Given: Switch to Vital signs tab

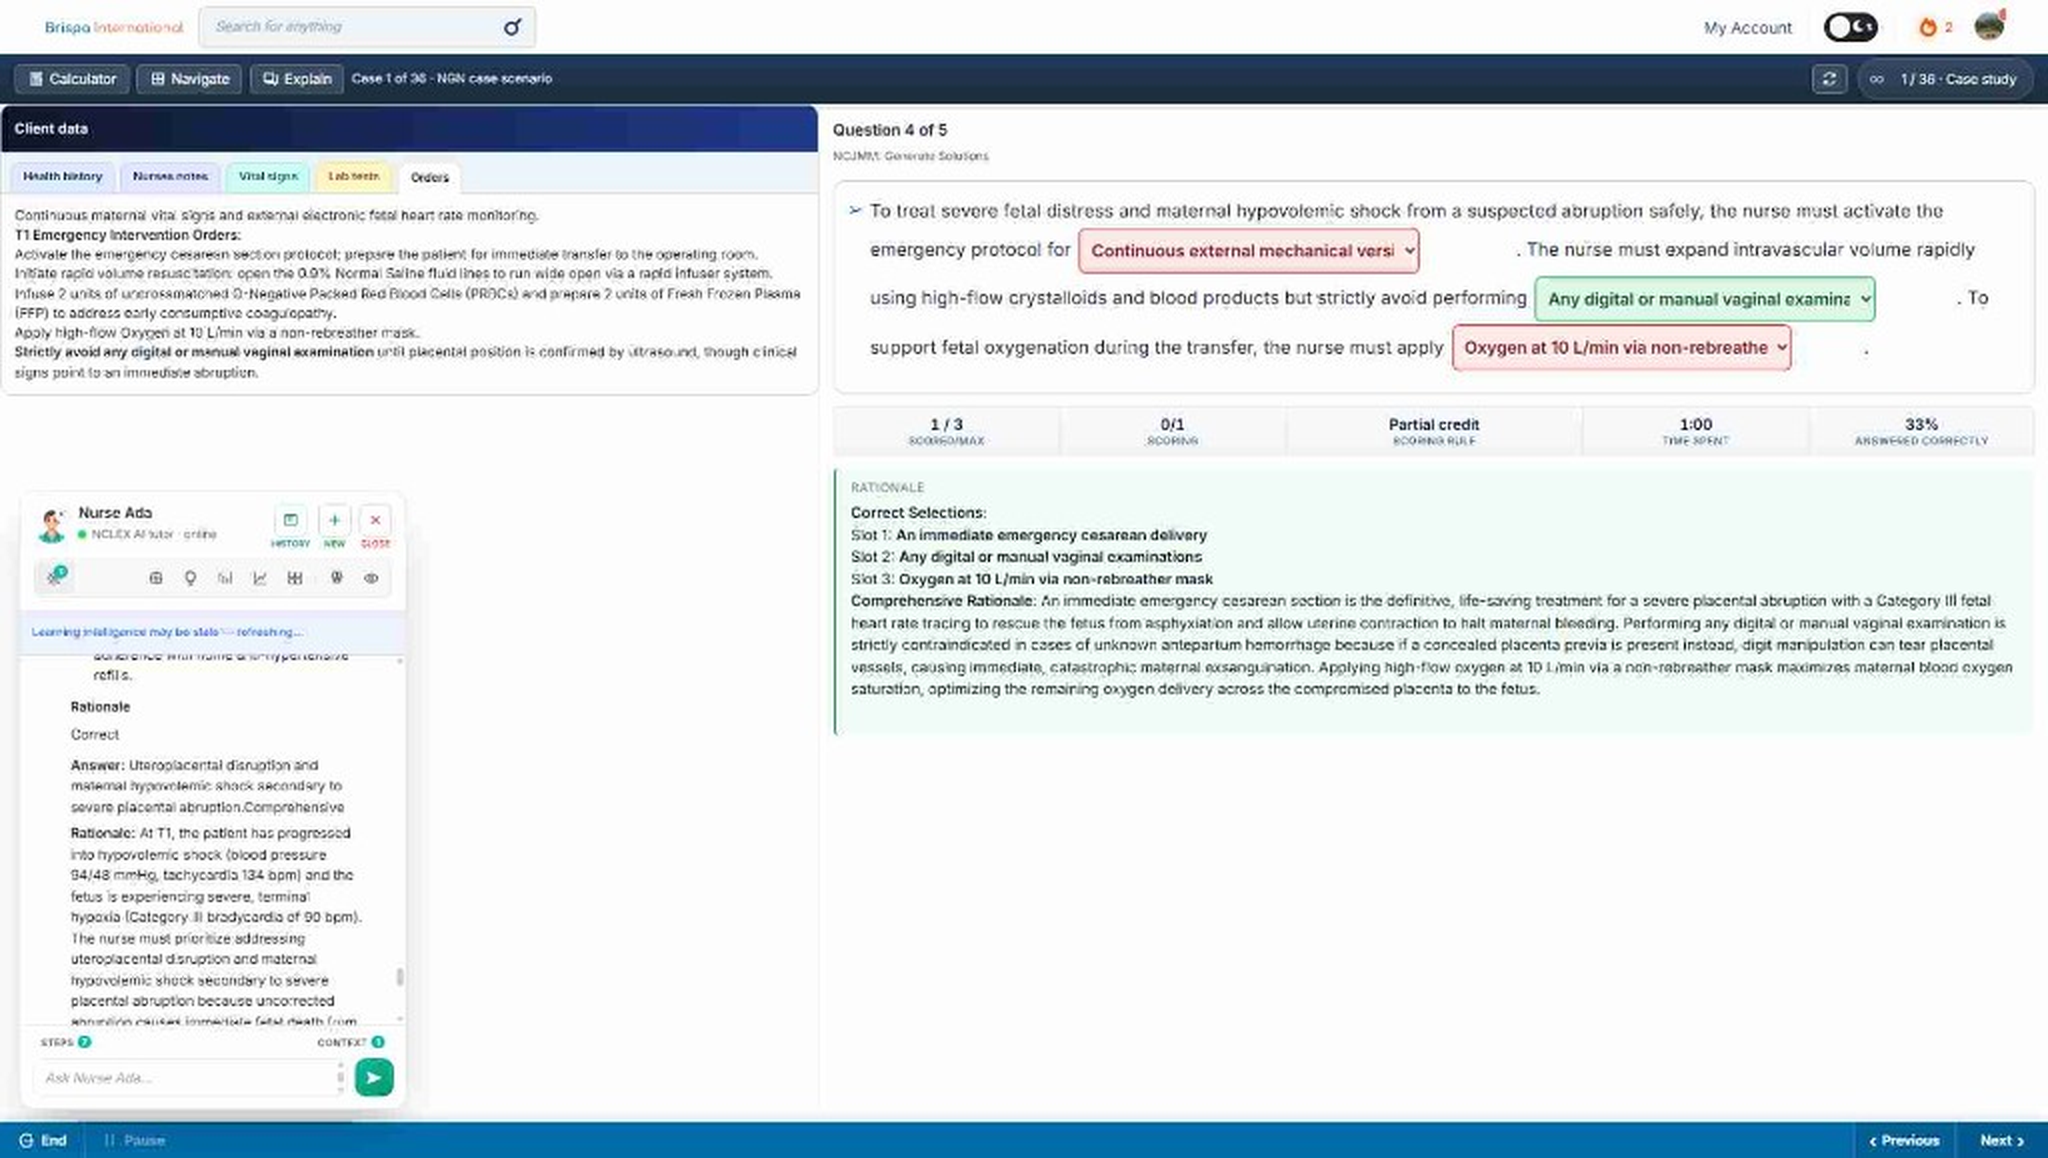Looking at the screenshot, I should [268, 176].
